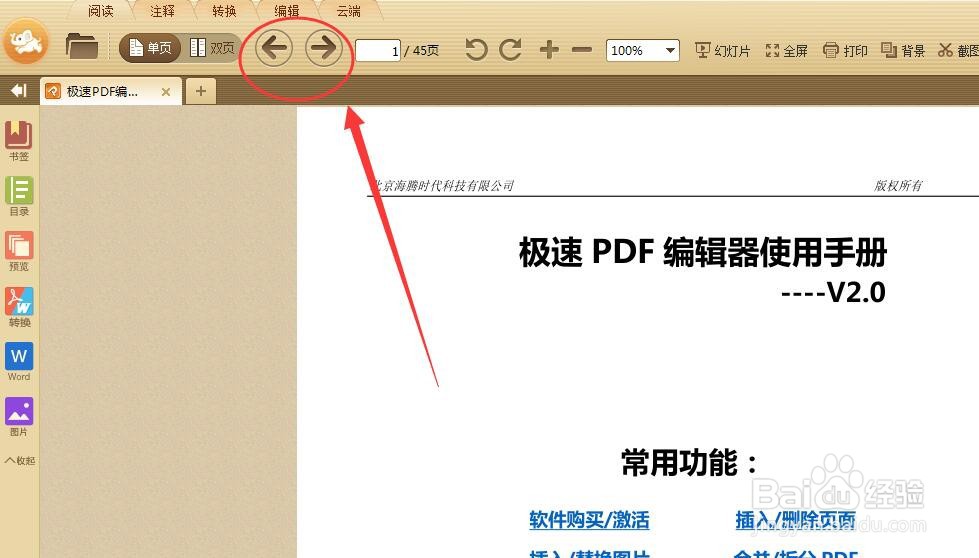Open the 软件购买/激活 link
Image resolution: width=979 pixels, height=558 pixels.
pyautogui.click(x=589, y=520)
